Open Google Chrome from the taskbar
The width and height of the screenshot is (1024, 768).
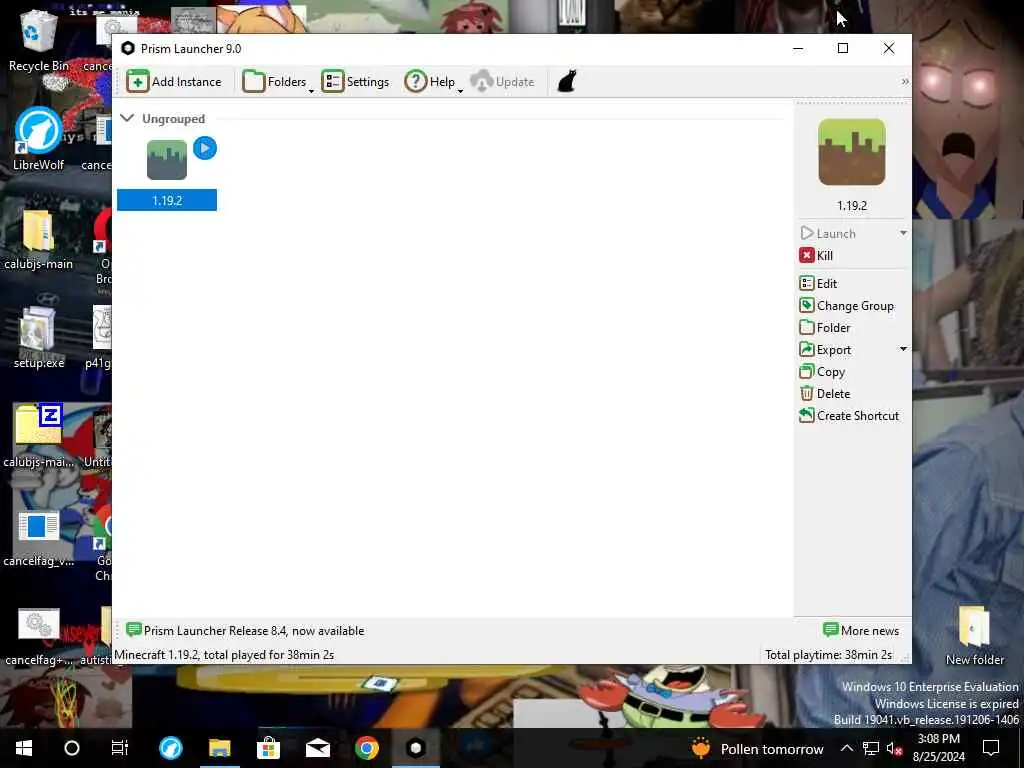tap(367, 748)
